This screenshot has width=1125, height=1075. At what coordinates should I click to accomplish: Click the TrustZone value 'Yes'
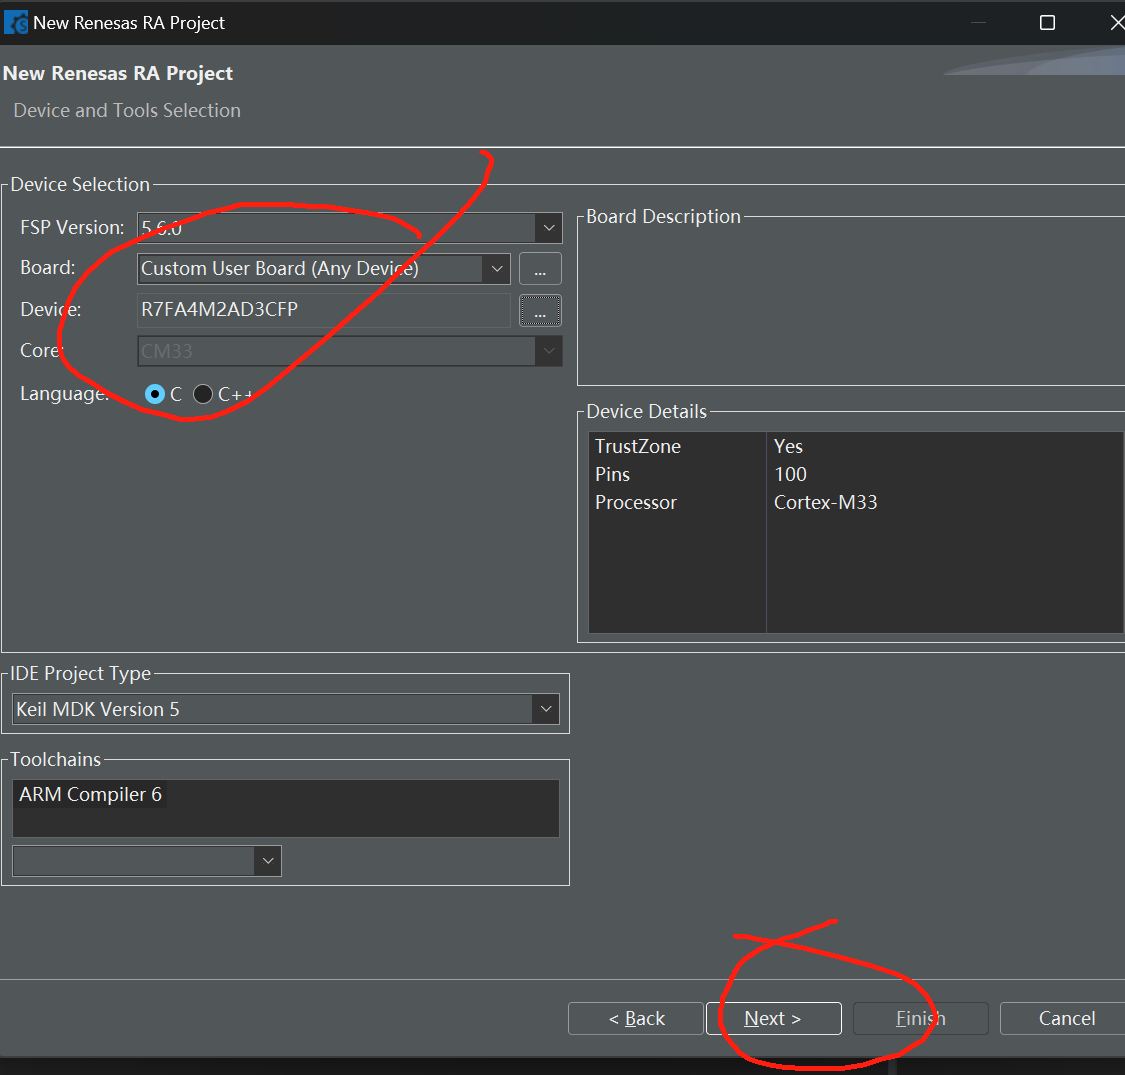(x=788, y=446)
